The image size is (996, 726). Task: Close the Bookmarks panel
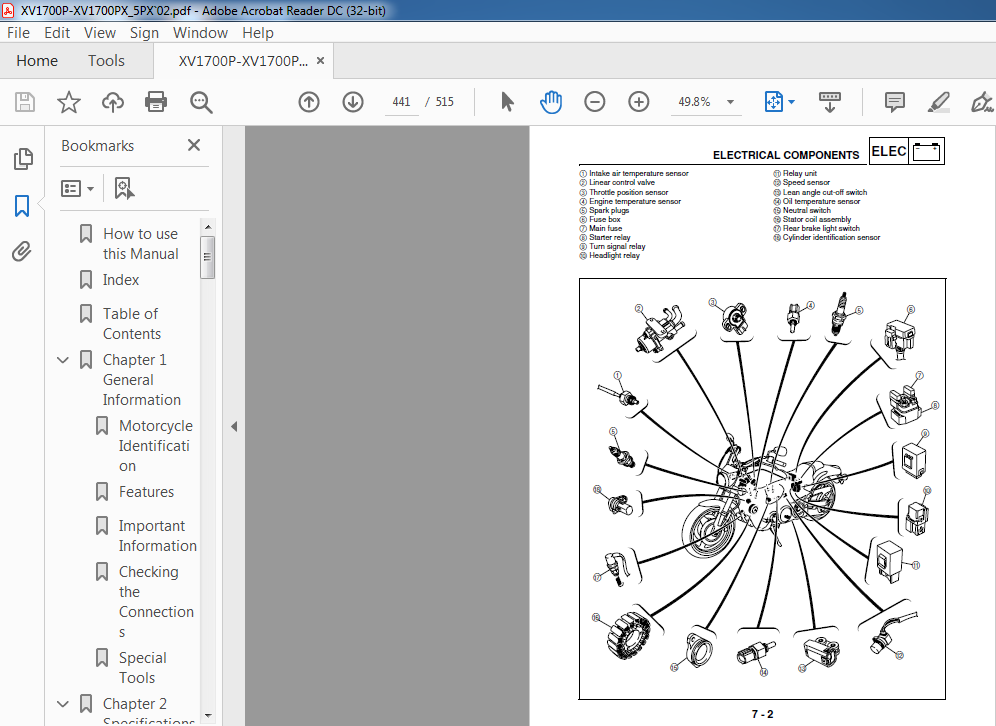194,145
